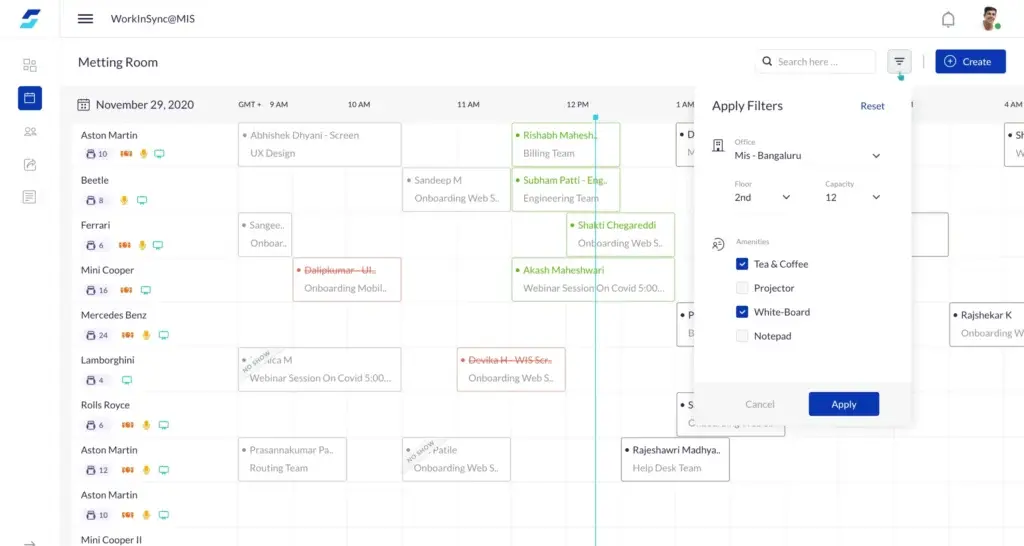Open cancelled Dalipkumar booking
The width and height of the screenshot is (1024, 546).
(x=347, y=280)
